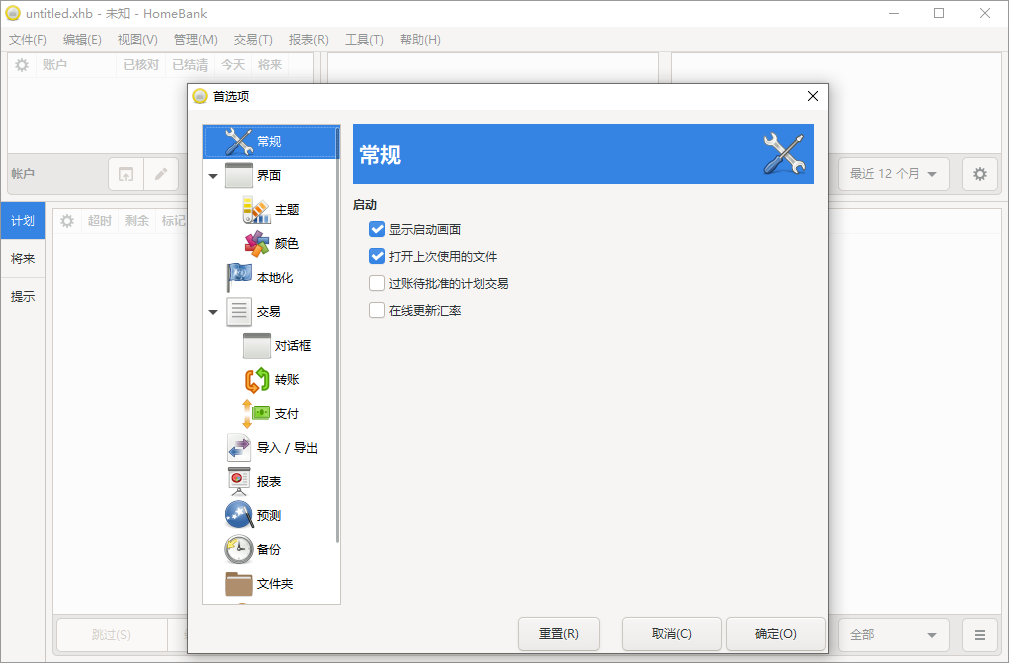Click the 文件夹 (Folders) icon
Viewport: 1009px width, 663px height.
(x=237, y=583)
